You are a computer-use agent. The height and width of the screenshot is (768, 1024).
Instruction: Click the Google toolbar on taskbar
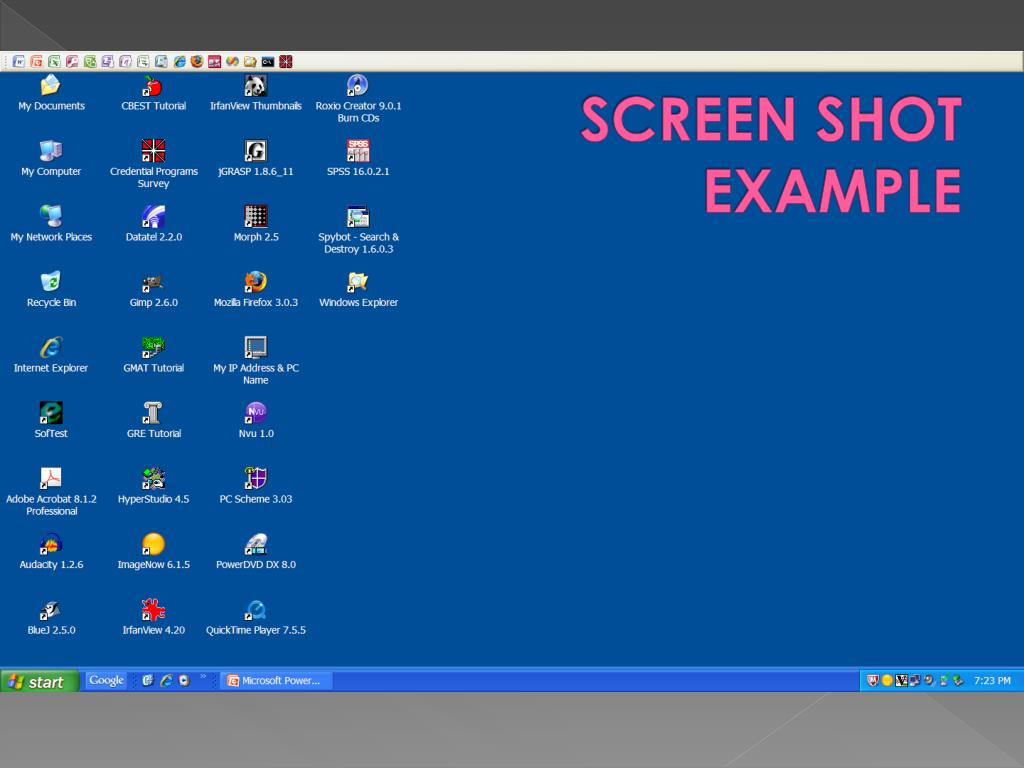pos(106,680)
